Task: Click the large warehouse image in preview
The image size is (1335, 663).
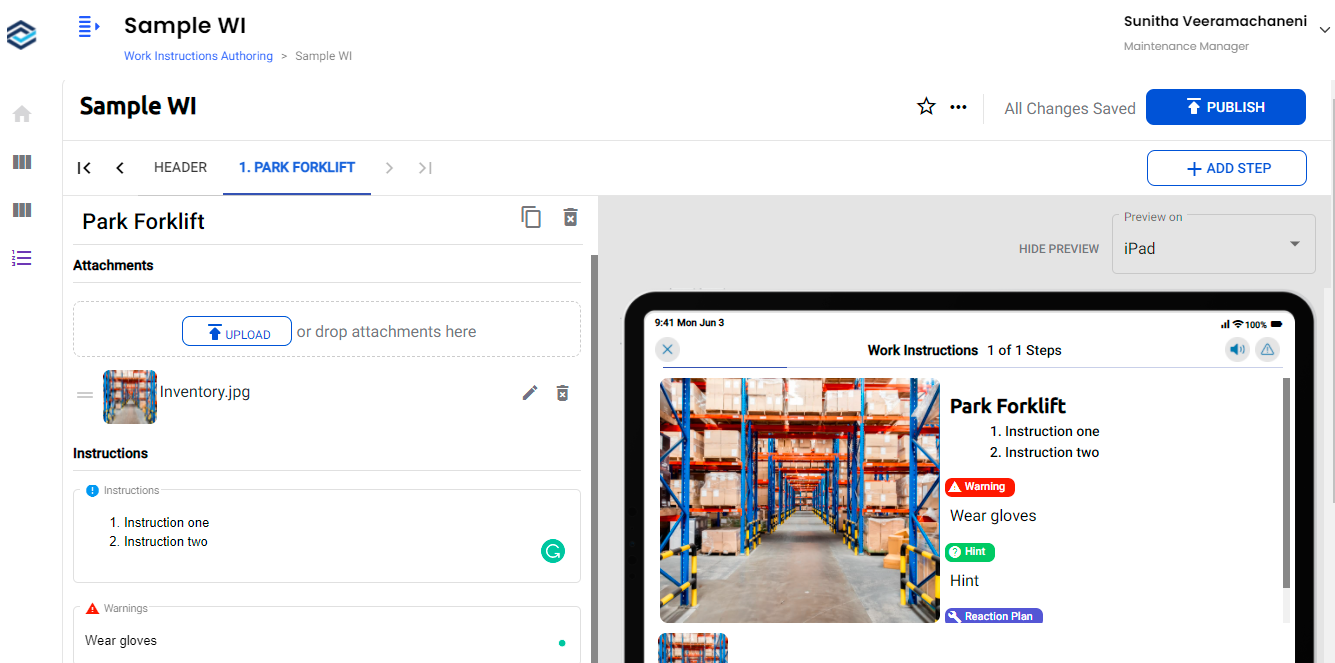Action: (800, 500)
